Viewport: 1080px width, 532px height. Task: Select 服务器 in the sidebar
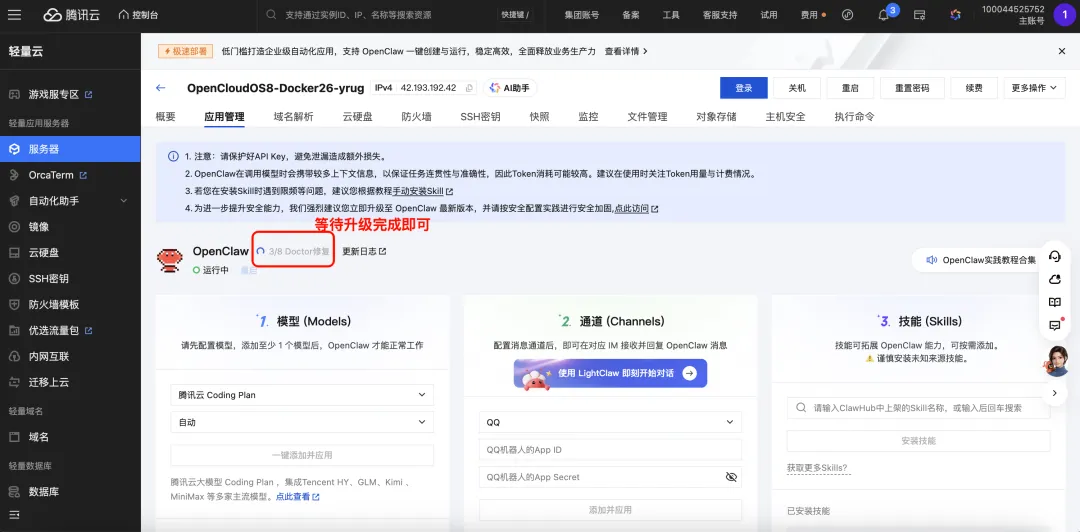pos(70,149)
